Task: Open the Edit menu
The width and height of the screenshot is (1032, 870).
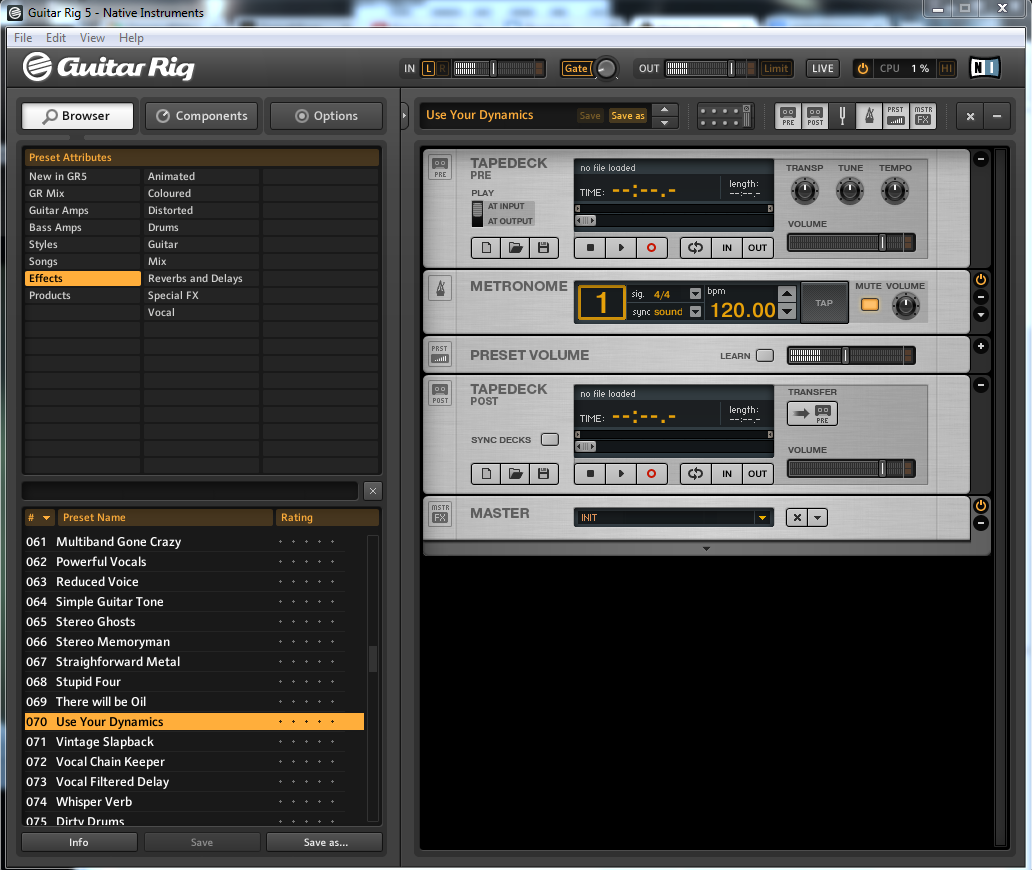Action: 56,38
